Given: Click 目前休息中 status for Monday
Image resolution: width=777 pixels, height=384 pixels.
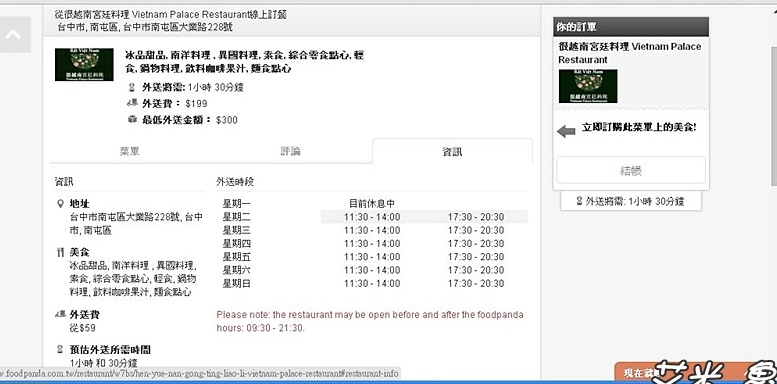Looking at the screenshot, I should (x=372, y=203).
